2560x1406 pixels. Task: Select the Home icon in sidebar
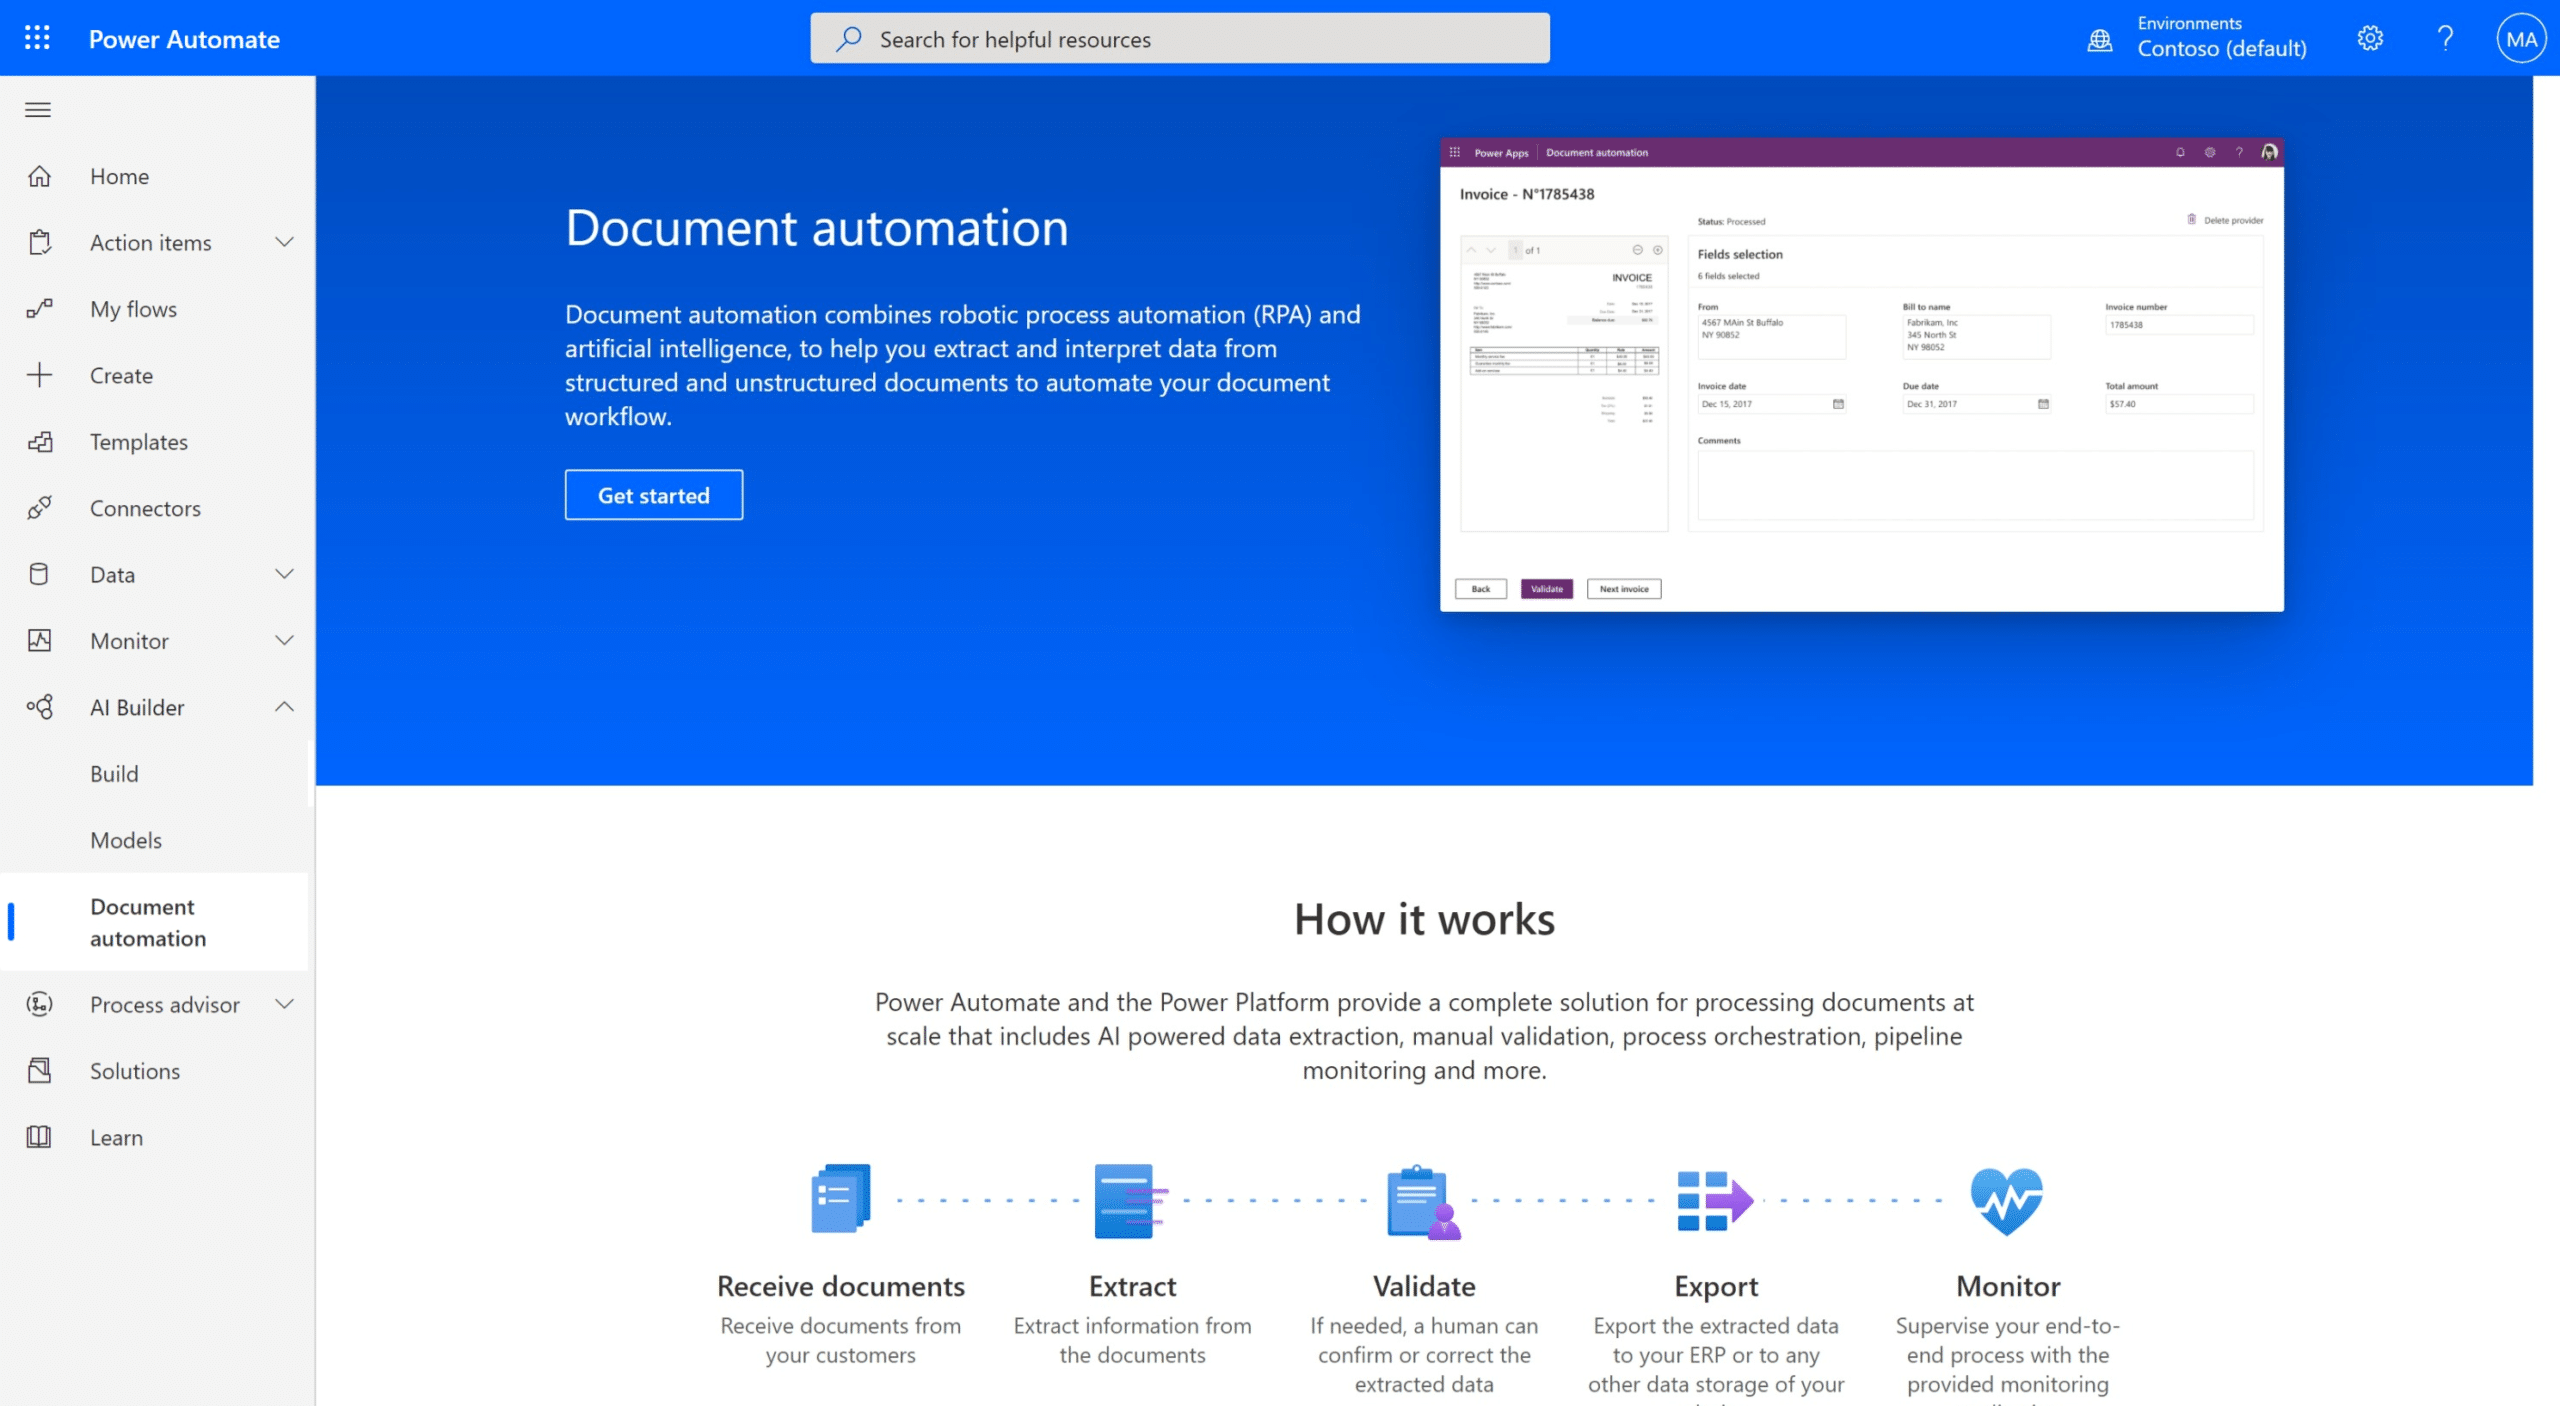40,176
